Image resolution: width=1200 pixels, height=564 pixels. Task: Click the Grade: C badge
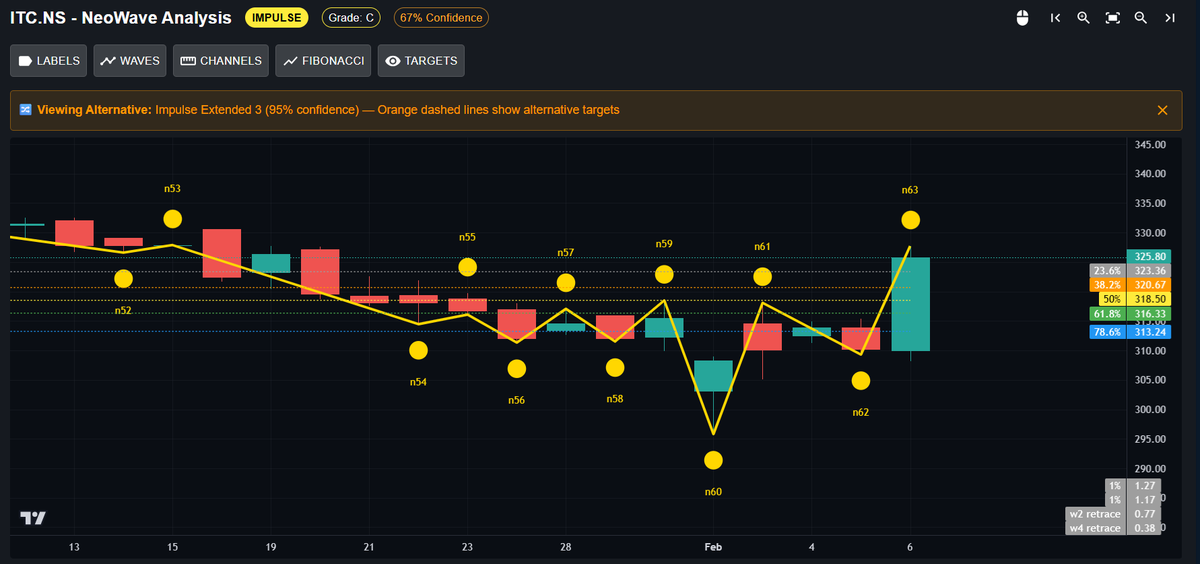pos(350,18)
